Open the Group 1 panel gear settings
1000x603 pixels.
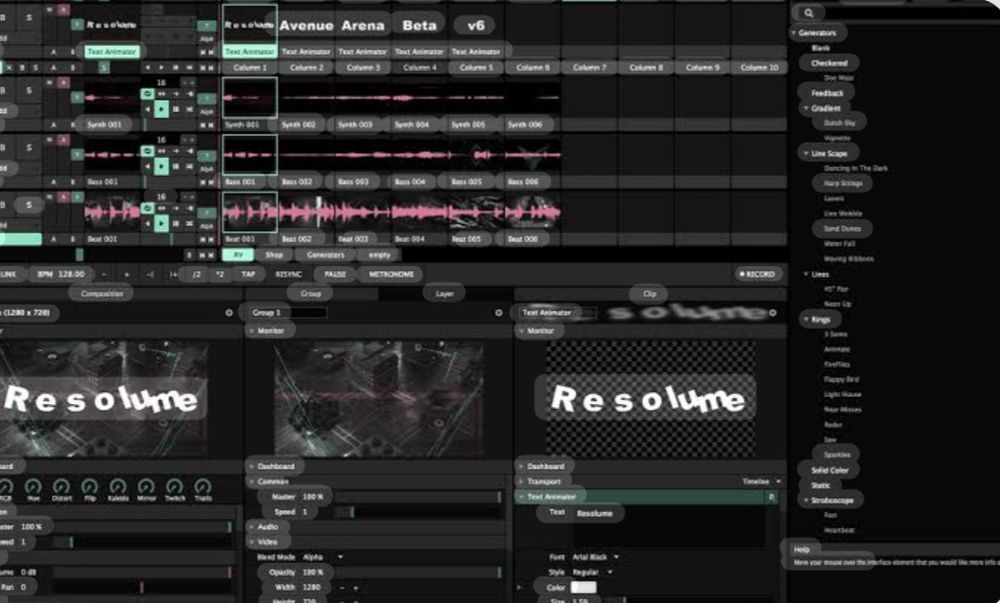(499, 313)
